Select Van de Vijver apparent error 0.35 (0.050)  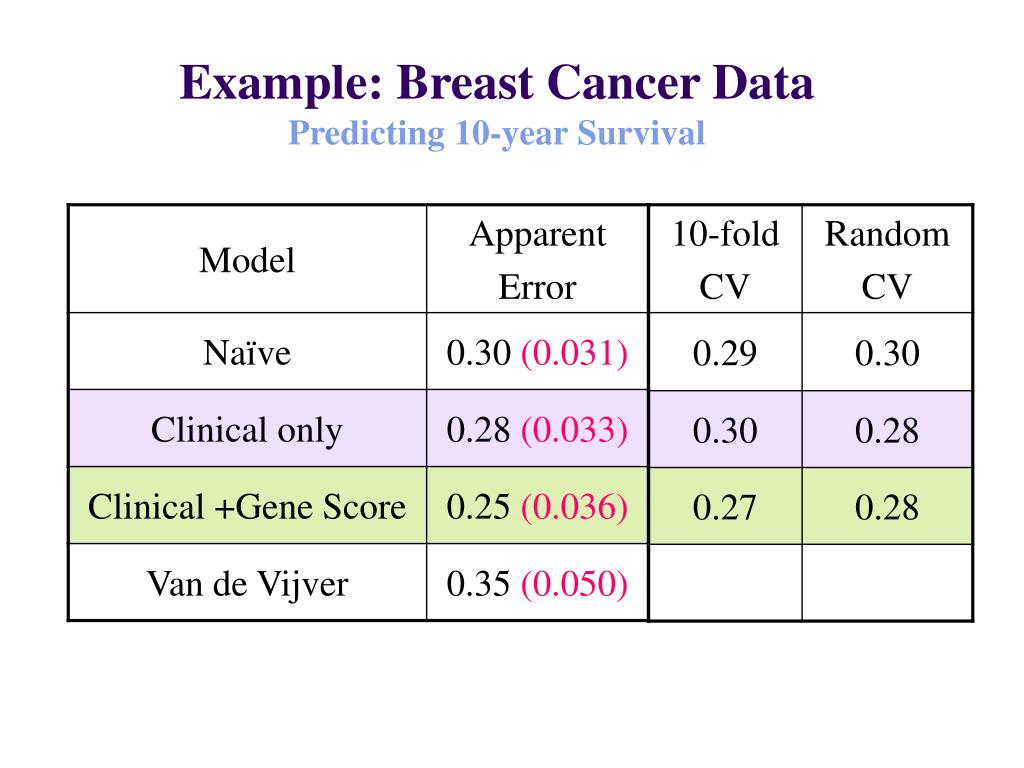537,583
